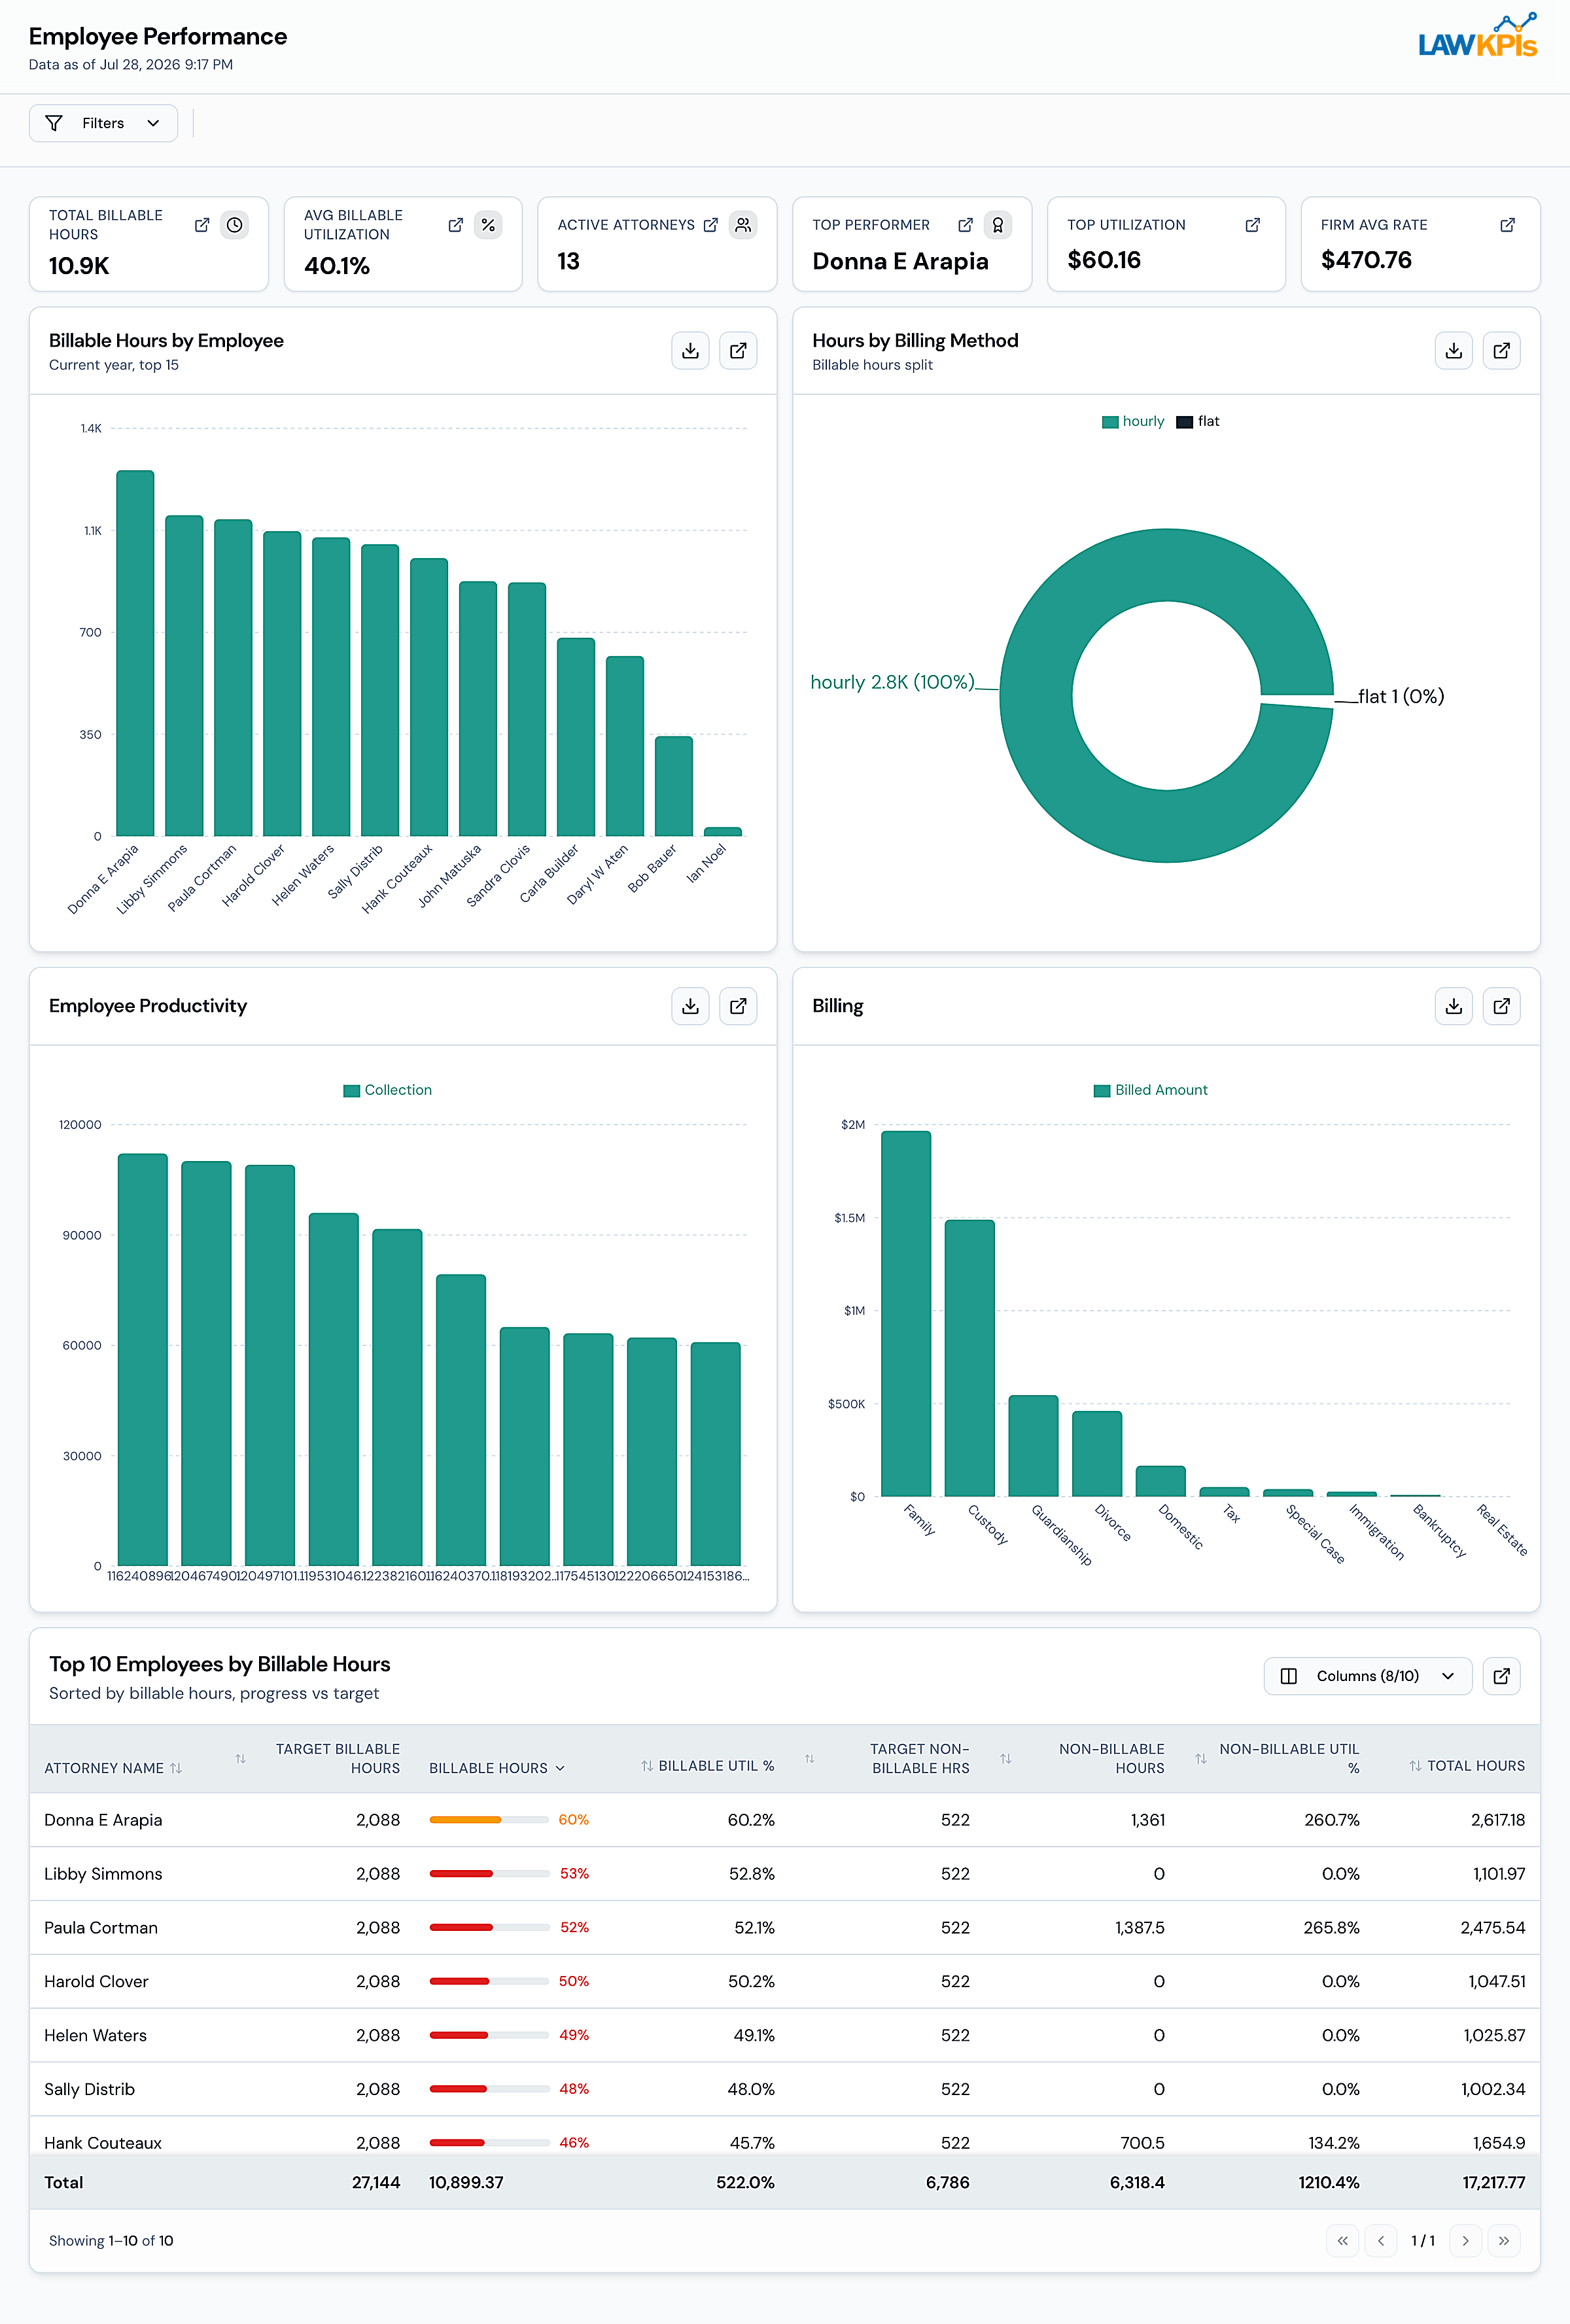
Task: Click Donna E Arapia bar in hours chart
Action: click(135, 653)
